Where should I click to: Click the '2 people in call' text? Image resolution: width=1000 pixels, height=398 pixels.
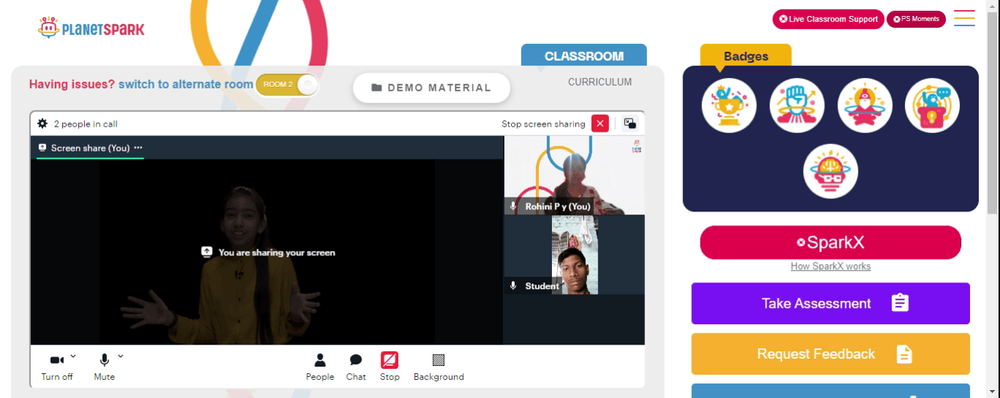(85, 124)
